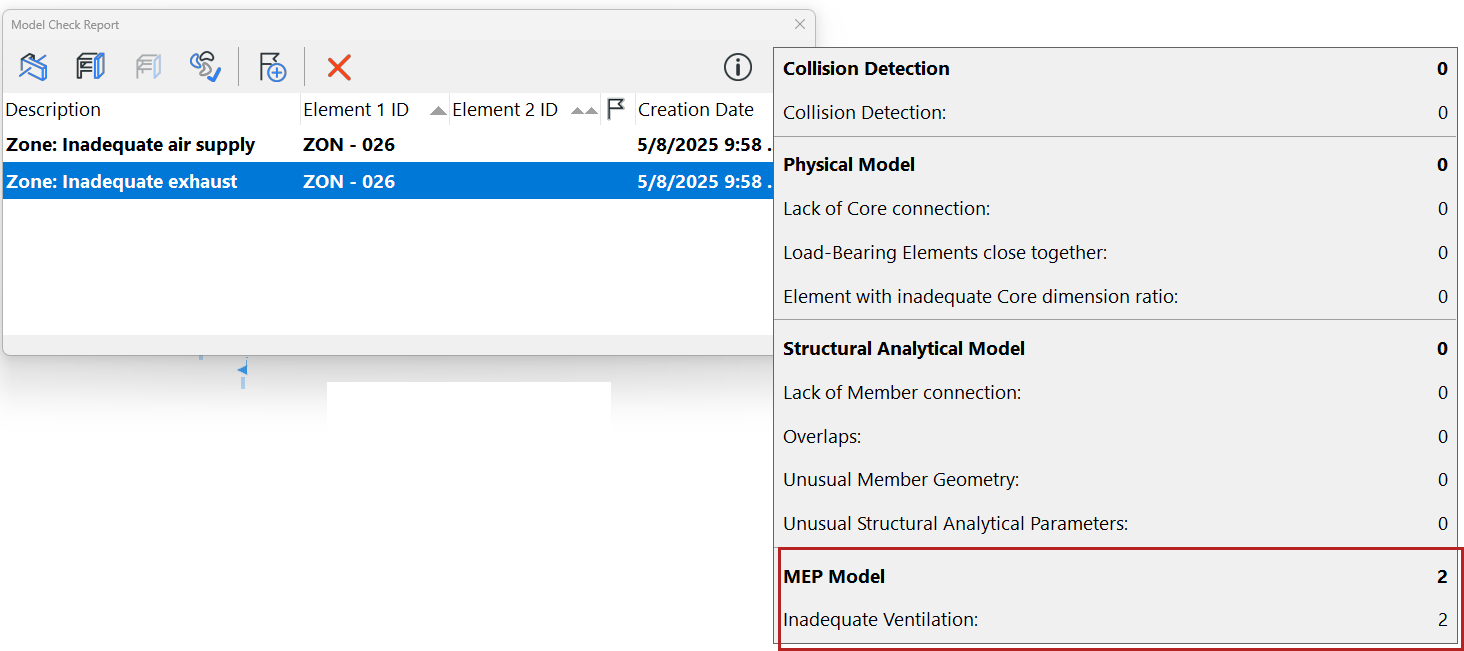Click the flag column header icon
This screenshot has width=1464, height=651.
[x=616, y=109]
